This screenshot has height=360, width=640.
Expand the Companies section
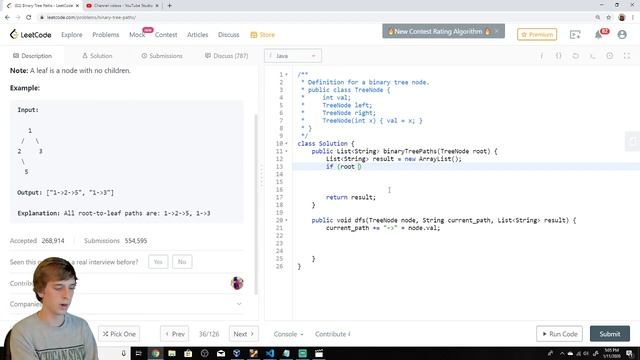click(x=239, y=304)
